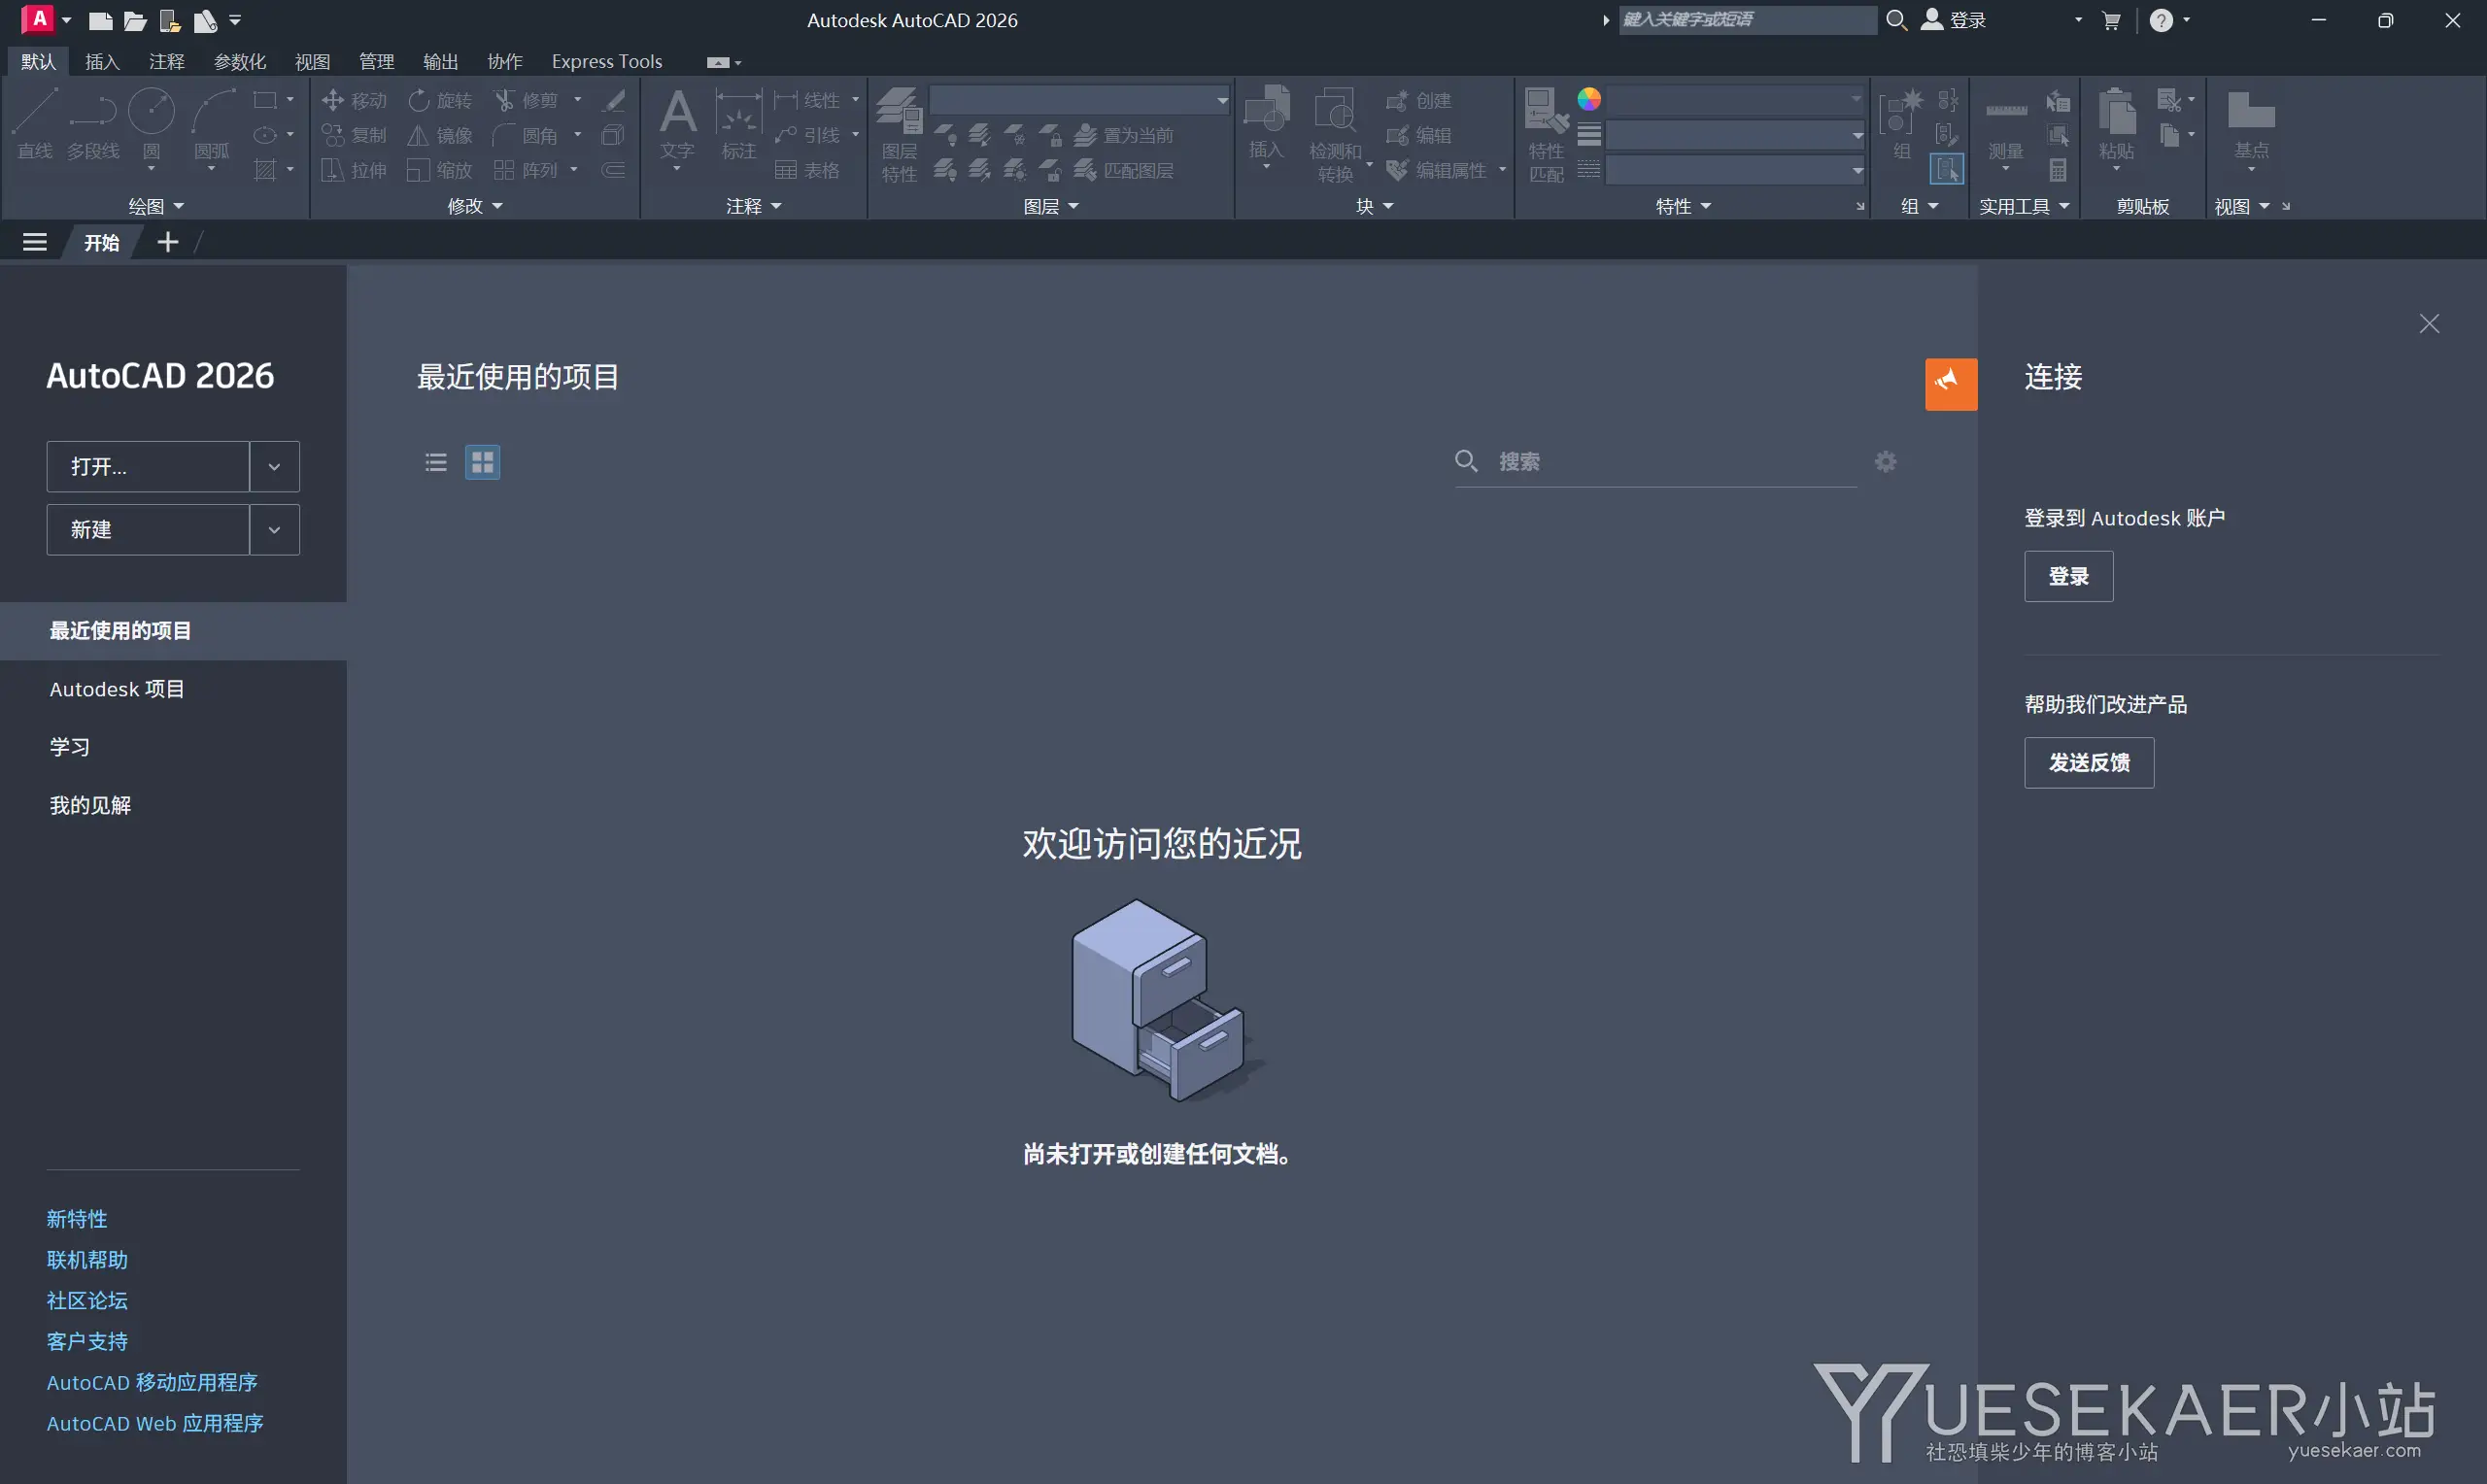Switch recent items to grid view
This screenshot has height=1484, width=2487.
(482, 462)
